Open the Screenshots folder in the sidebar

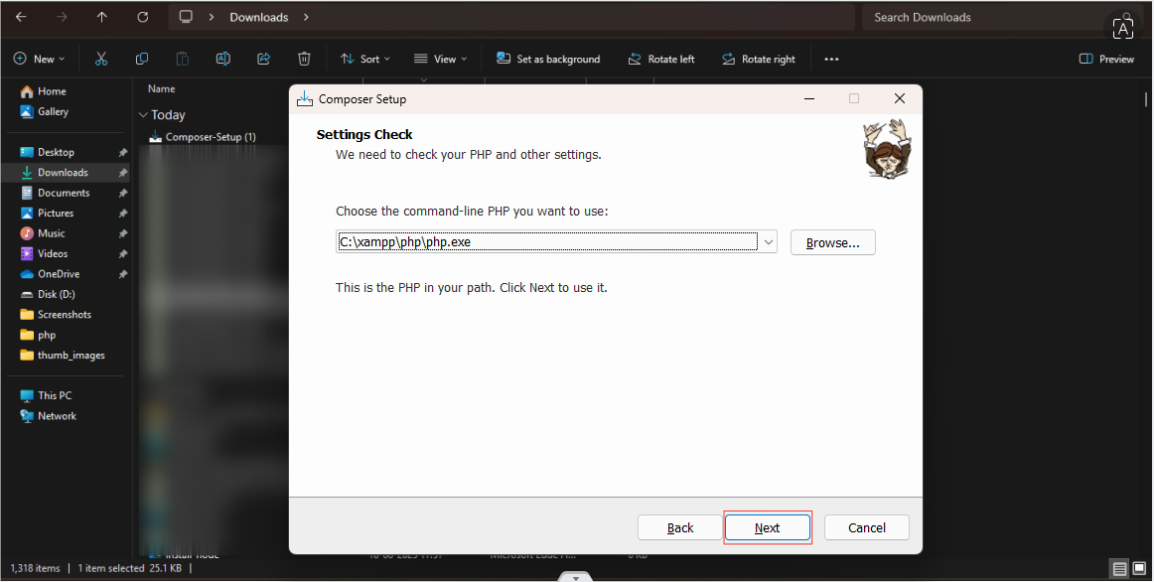56,314
